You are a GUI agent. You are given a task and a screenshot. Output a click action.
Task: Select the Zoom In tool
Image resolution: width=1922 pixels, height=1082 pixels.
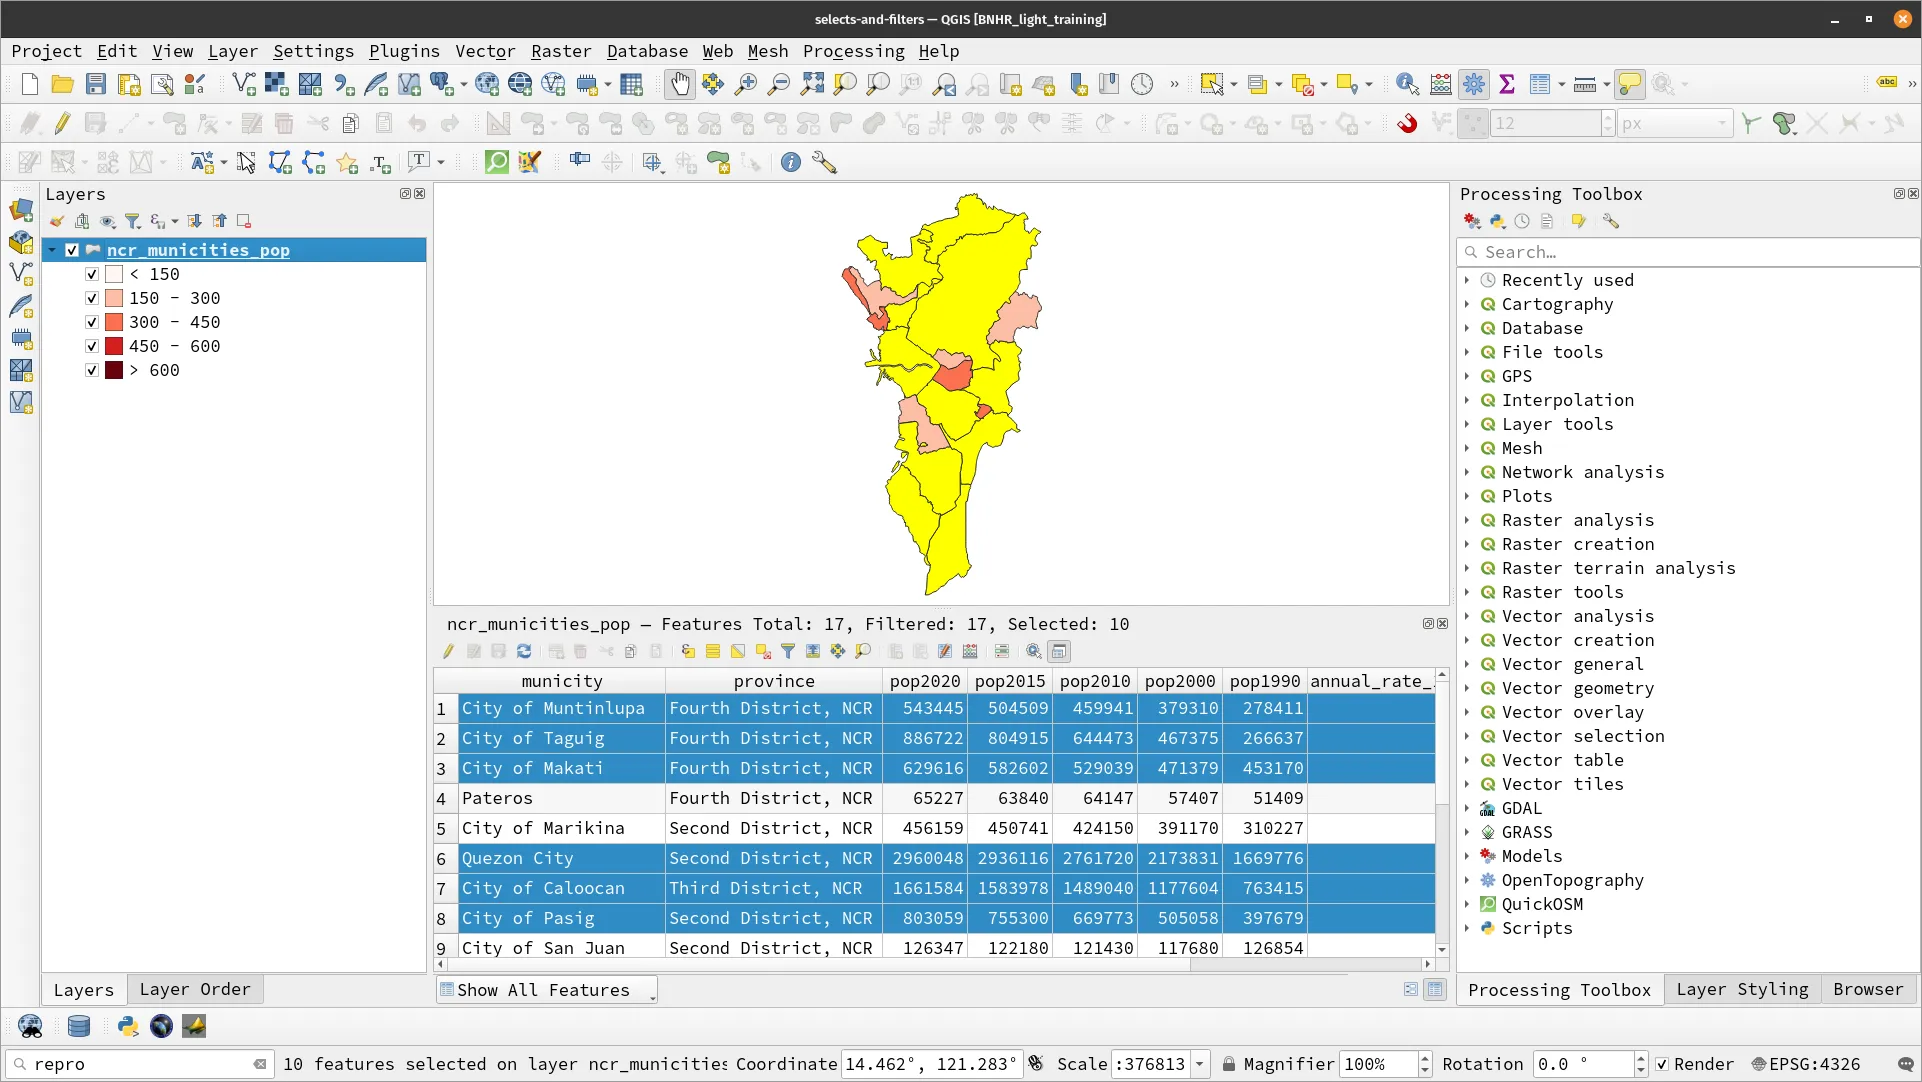click(x=745, y=84)
